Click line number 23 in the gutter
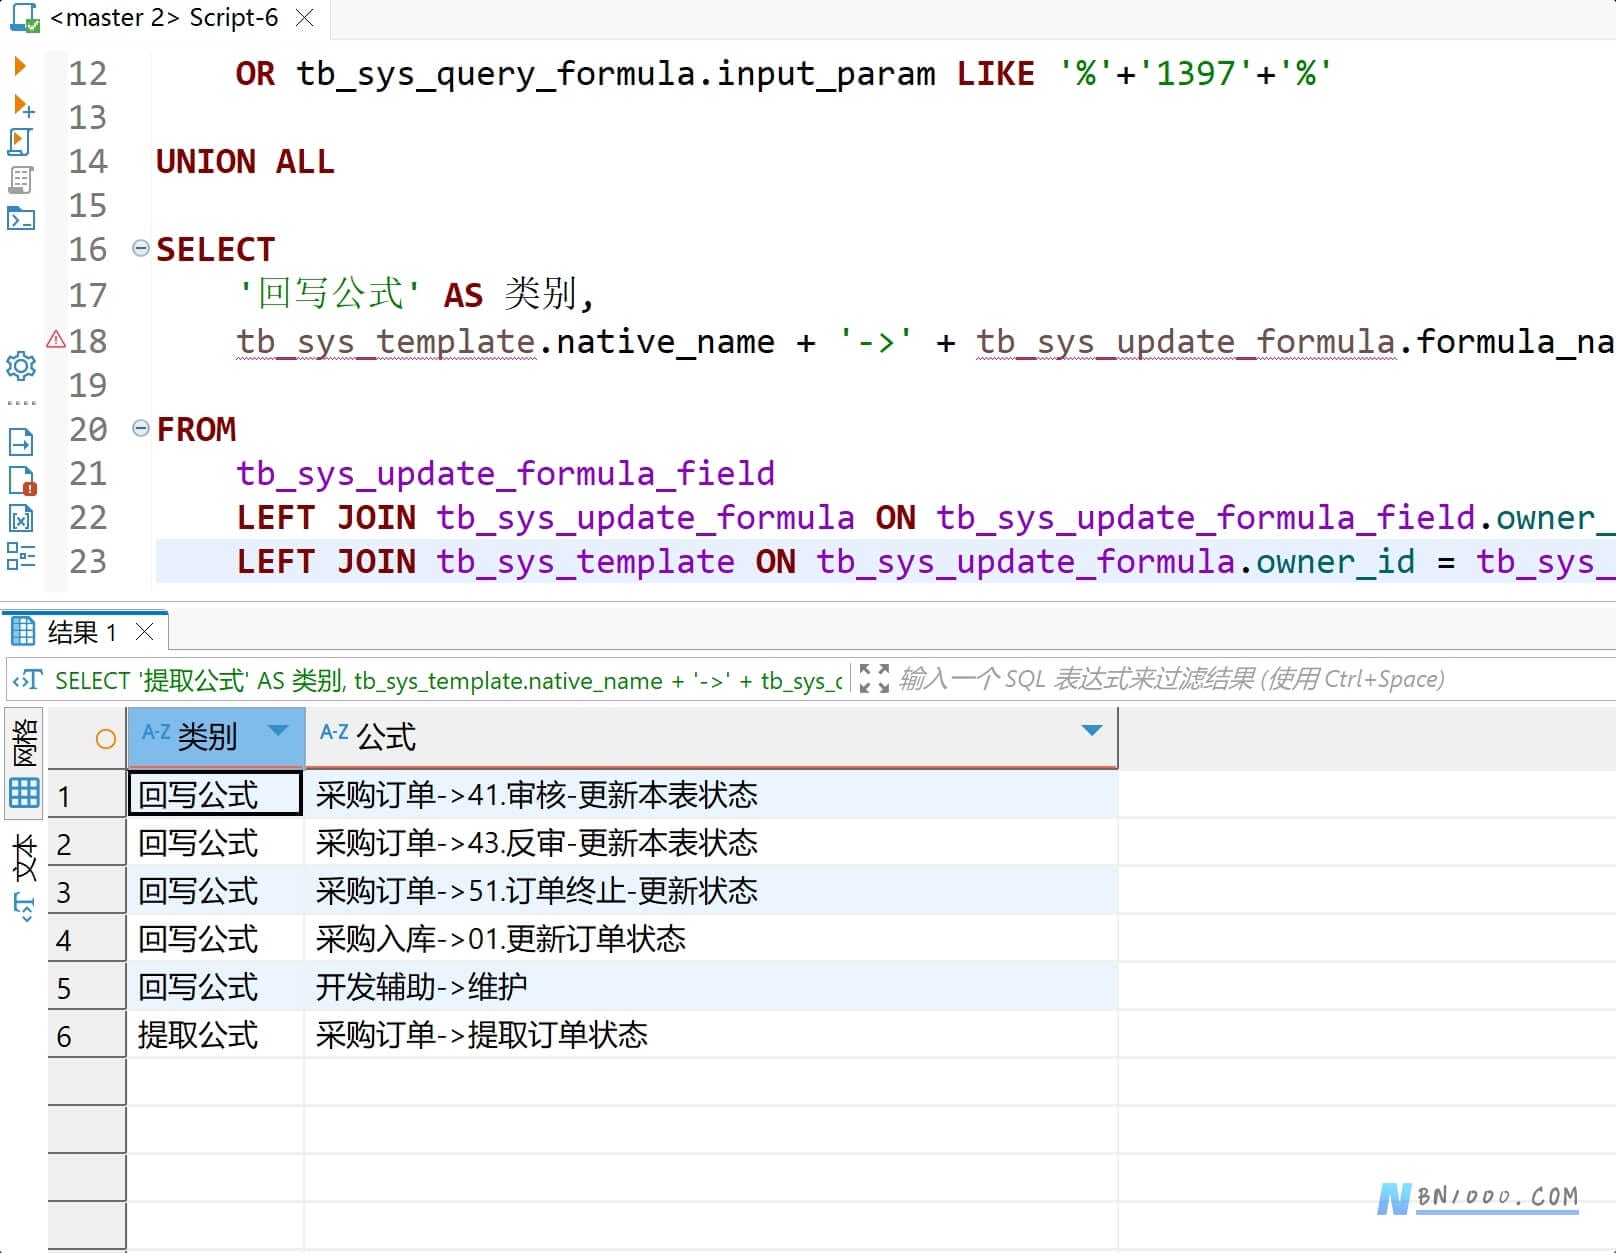This screenshot has width=1616, height=1253. [x=88, y=561]
